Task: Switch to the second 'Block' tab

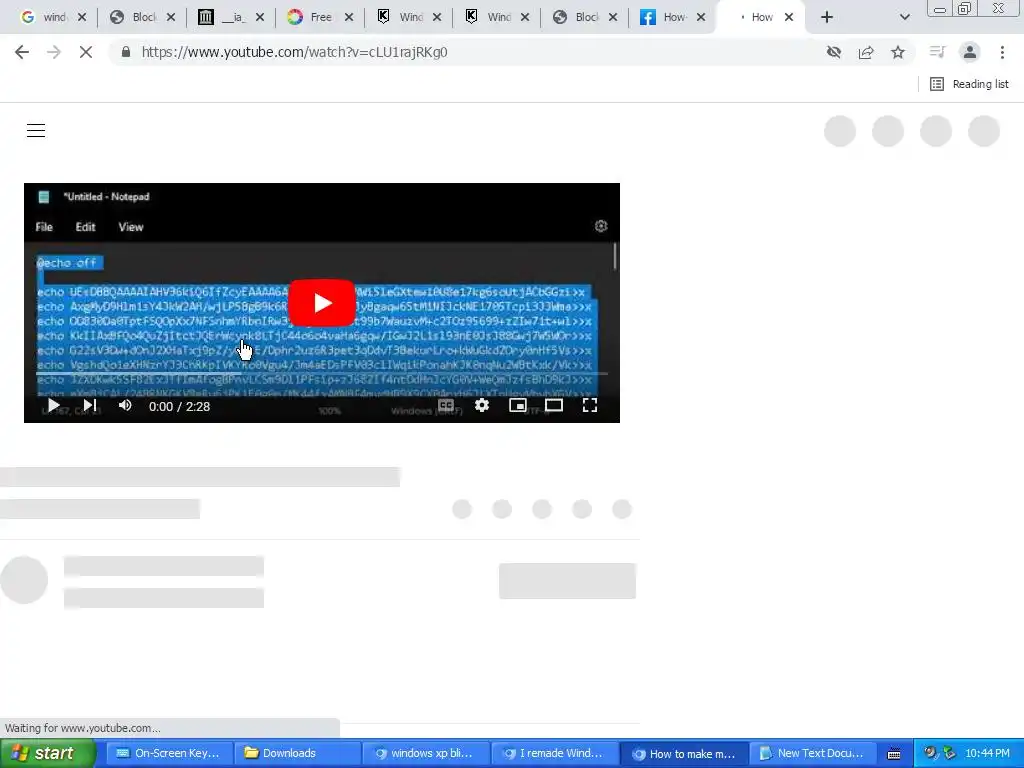Action: 585,17
